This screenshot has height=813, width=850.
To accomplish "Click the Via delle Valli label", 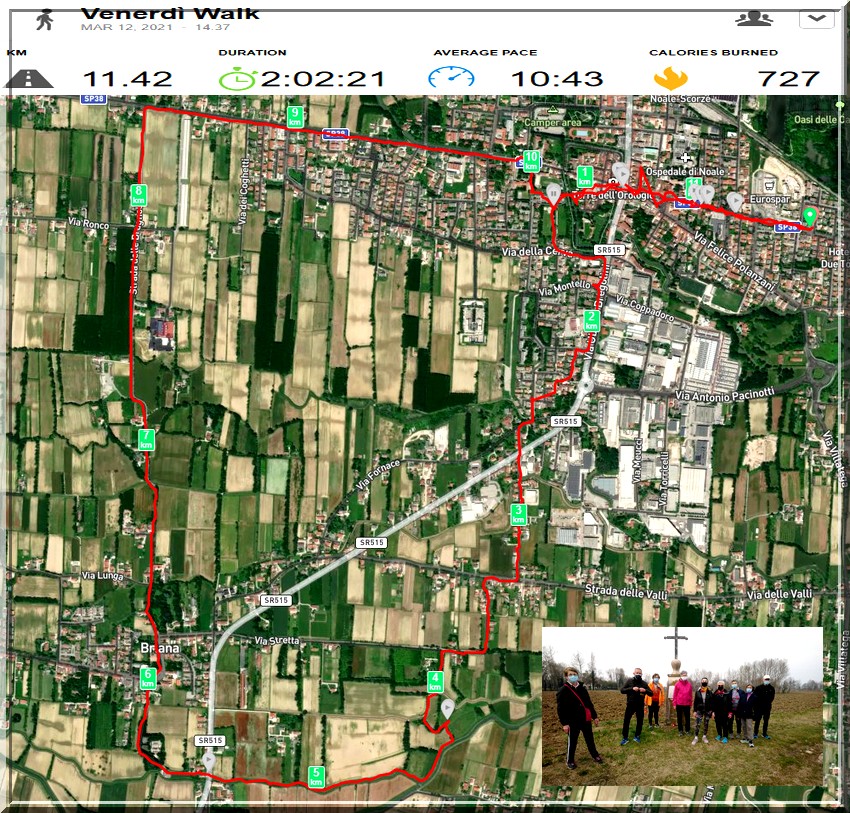I will (780, 594).
